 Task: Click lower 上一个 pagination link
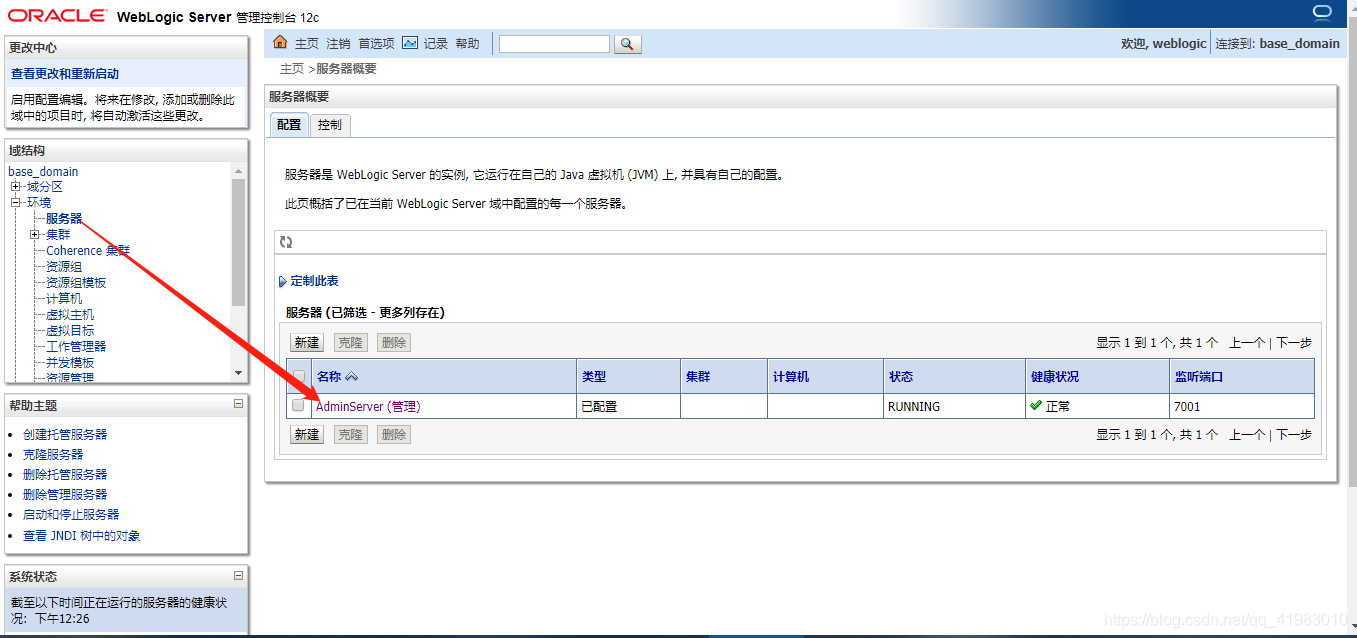(1247, 435)
